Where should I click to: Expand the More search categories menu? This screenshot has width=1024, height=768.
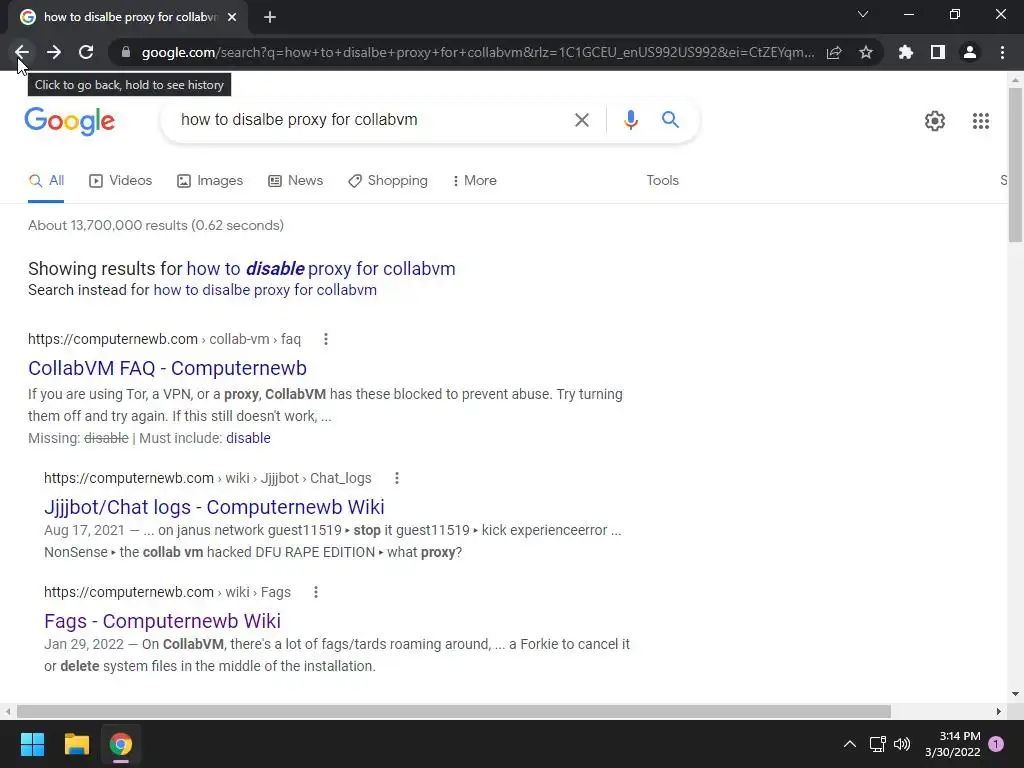tap(474, 181)
